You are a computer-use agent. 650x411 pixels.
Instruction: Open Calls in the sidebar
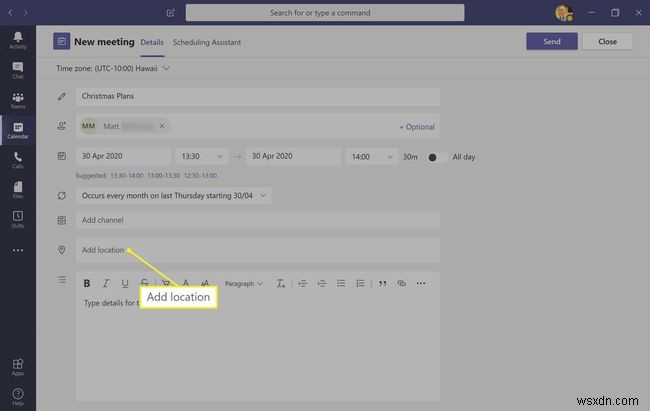pos(18,160)
